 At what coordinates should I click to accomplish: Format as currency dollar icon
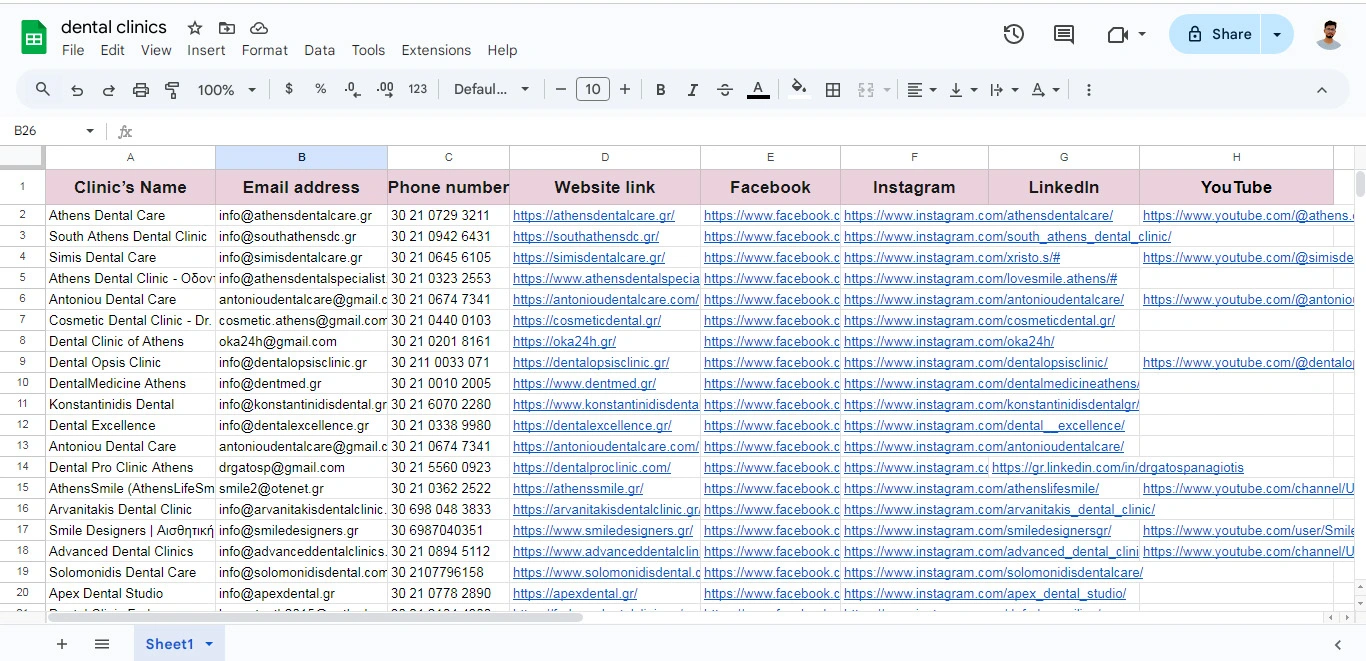click(289, 89)
